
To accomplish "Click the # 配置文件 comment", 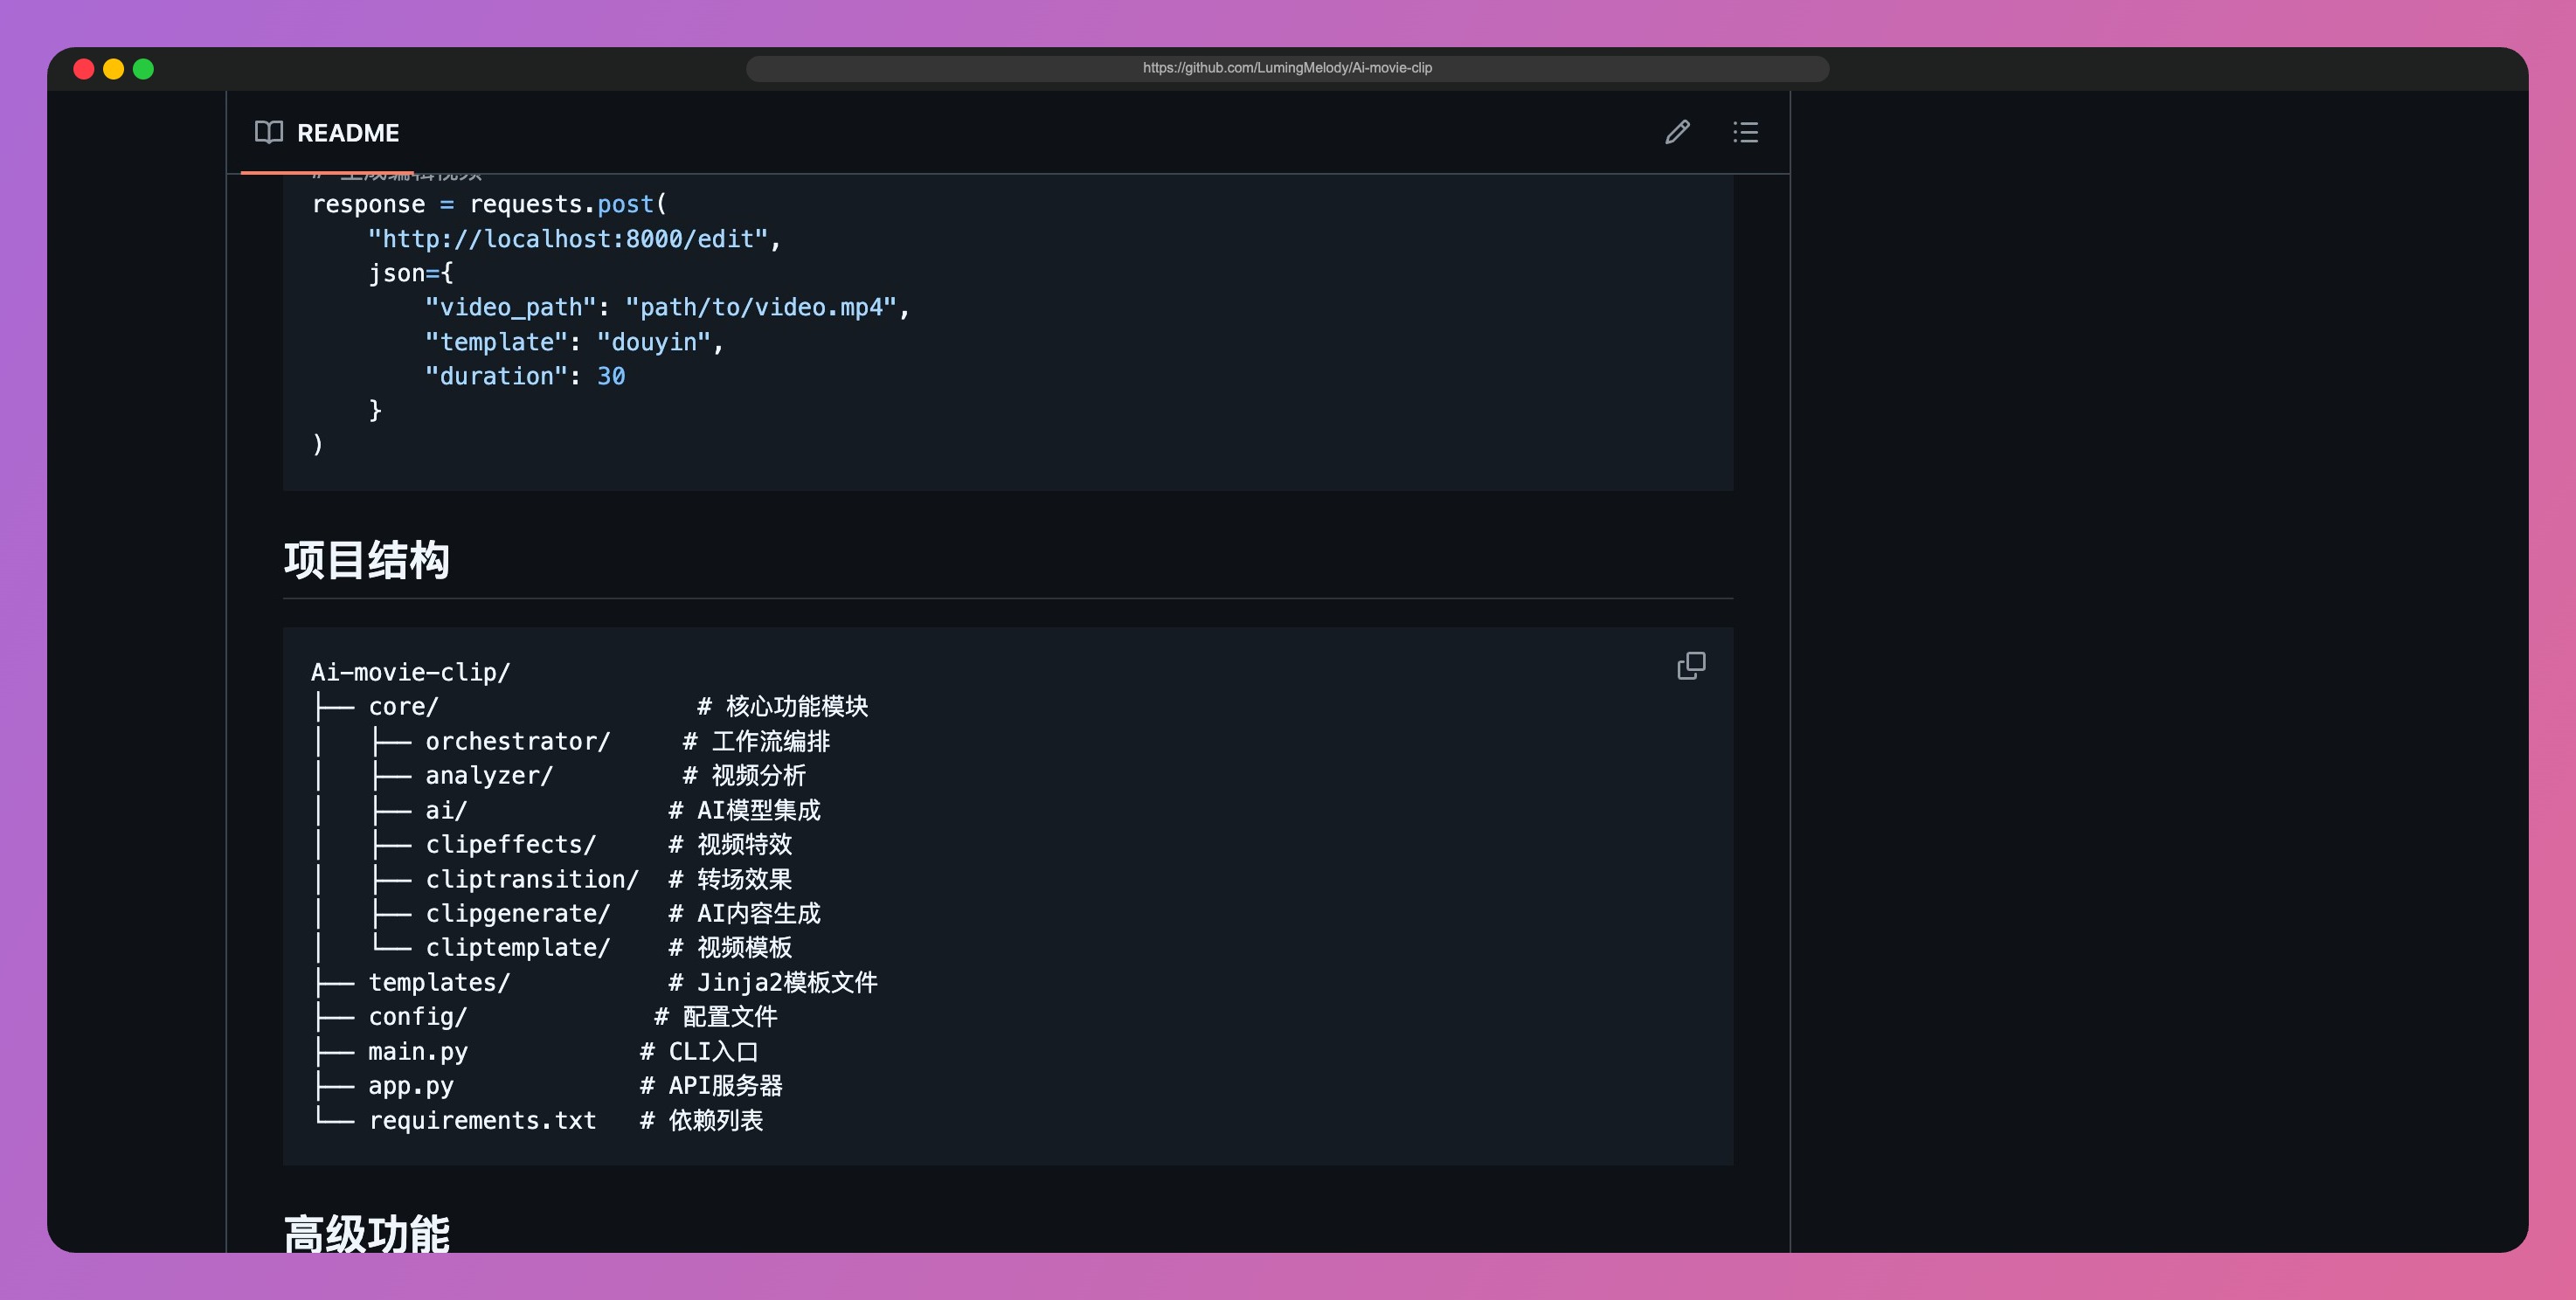I will click(715, 1016).
